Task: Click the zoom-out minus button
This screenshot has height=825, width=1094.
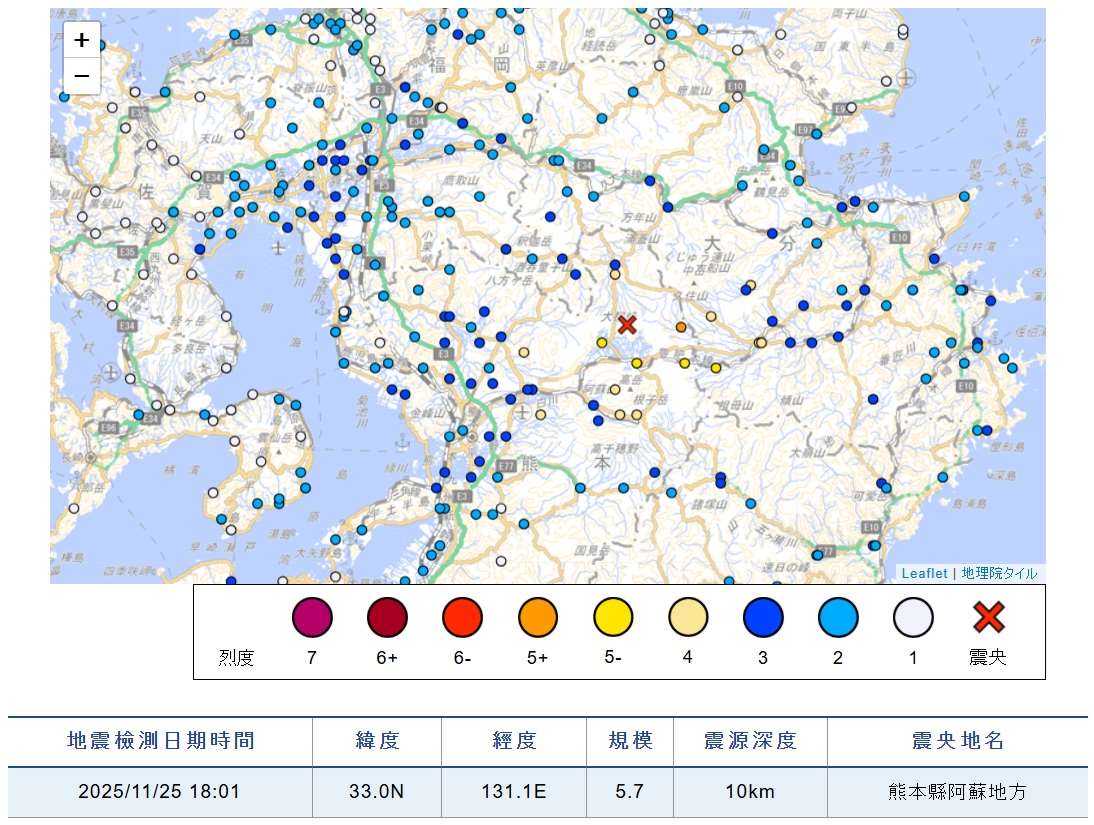Action: click(81, 76)
